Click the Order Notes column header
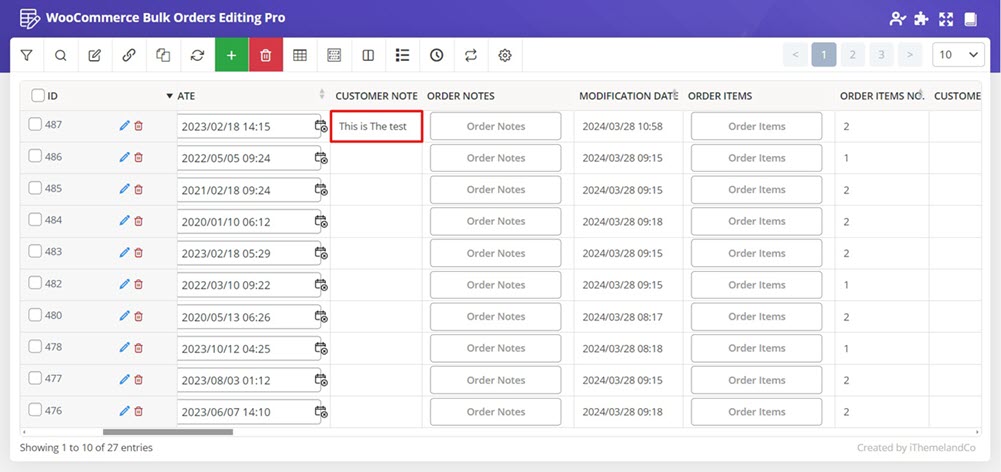Screen dimensions: 1001x472 coord(460,96)
